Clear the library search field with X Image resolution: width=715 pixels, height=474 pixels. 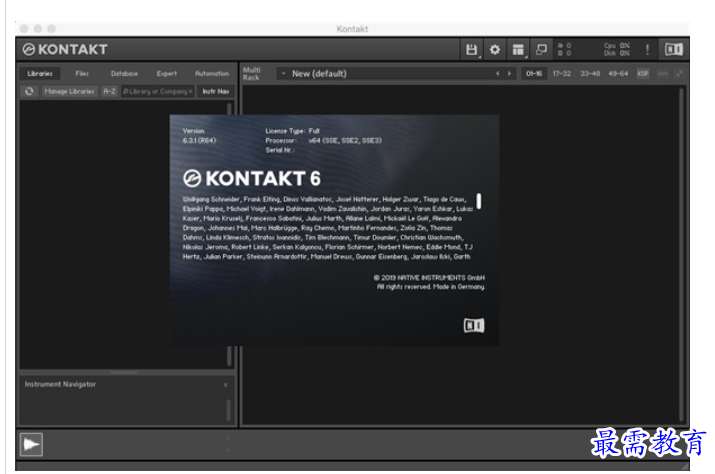(191, 91)
